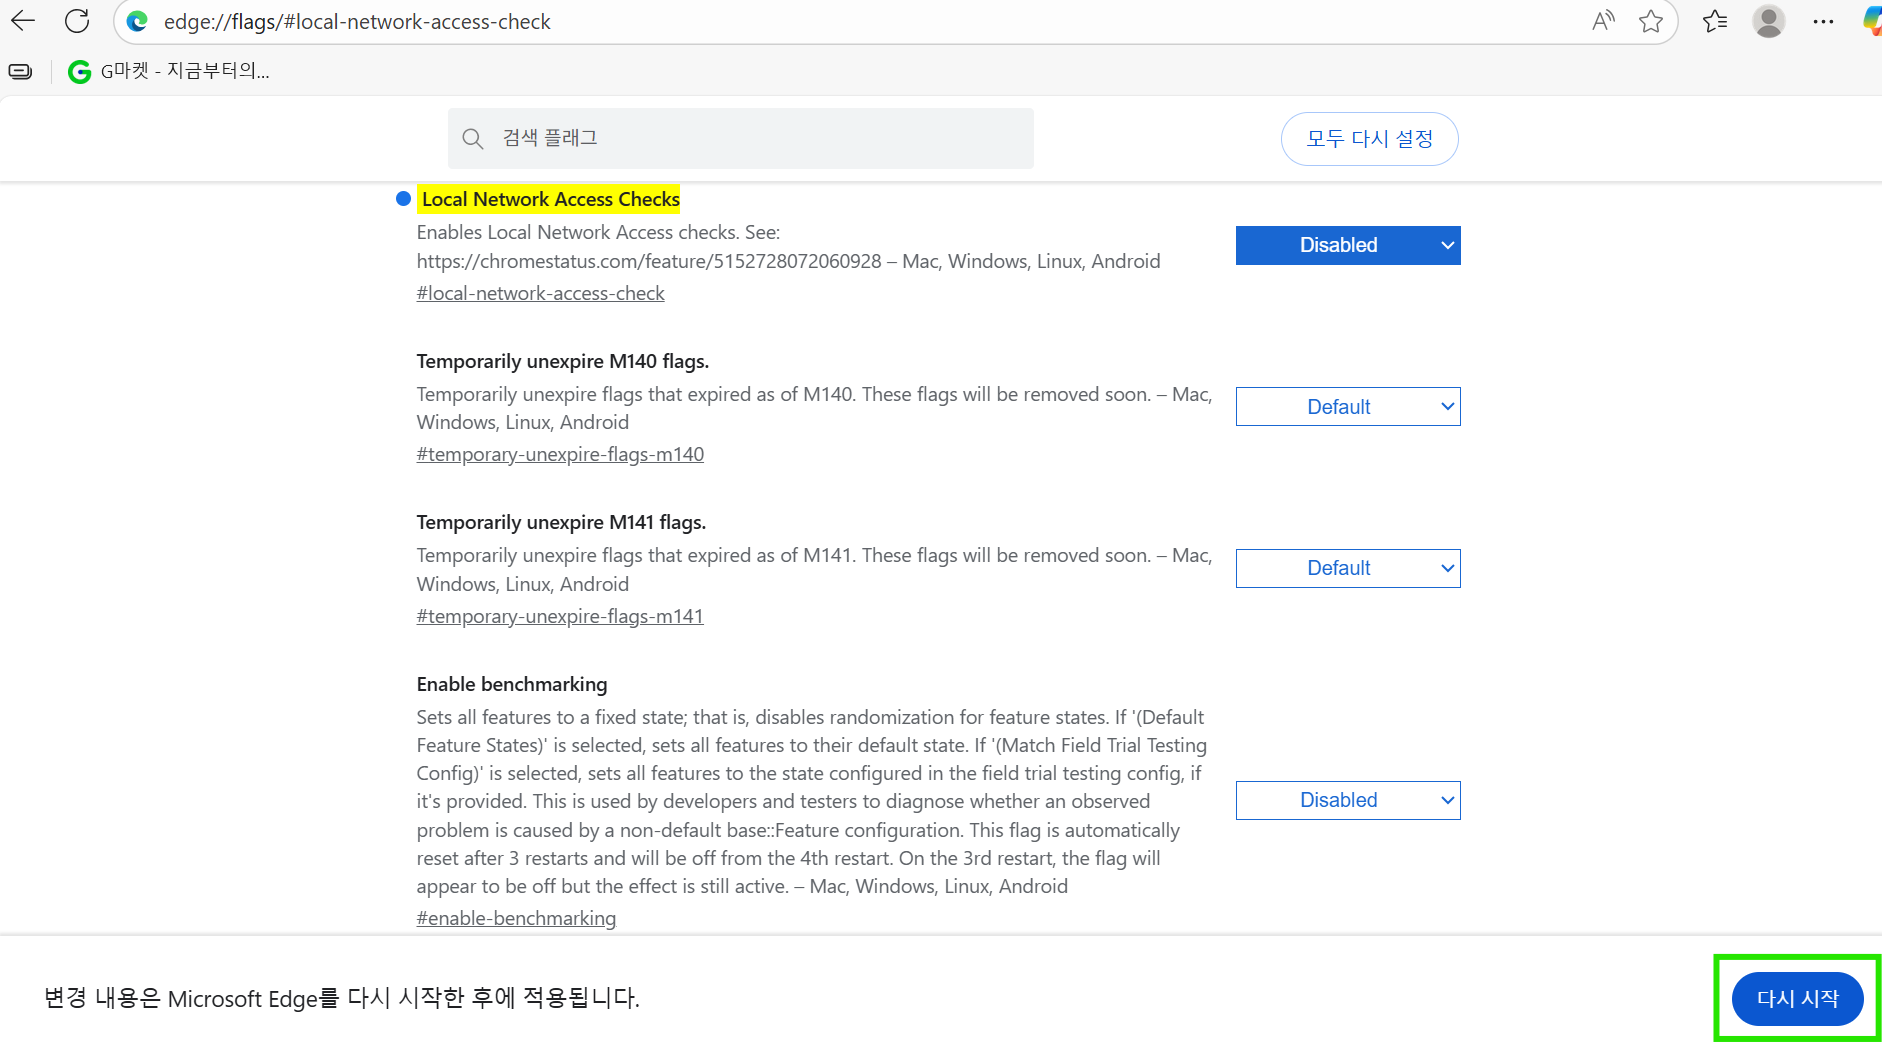This screenshot has width=1882, height=1053.
Task: Click the address bar URL text
Action: click(x=357, y=22)
